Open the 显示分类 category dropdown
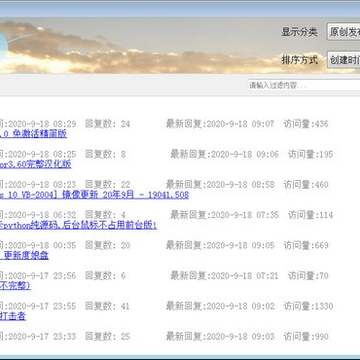The image size is (360, 360). pyautogui.click(x=344, y=32)
